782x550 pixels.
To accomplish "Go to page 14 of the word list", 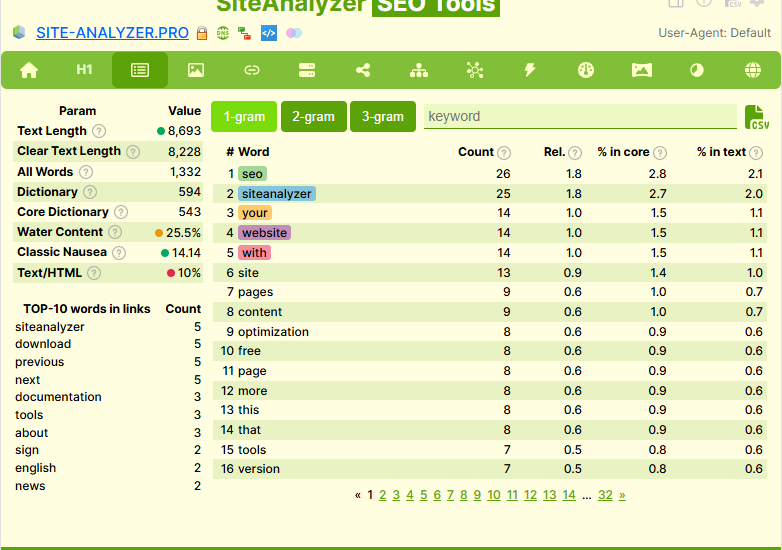I will (569, 495).
